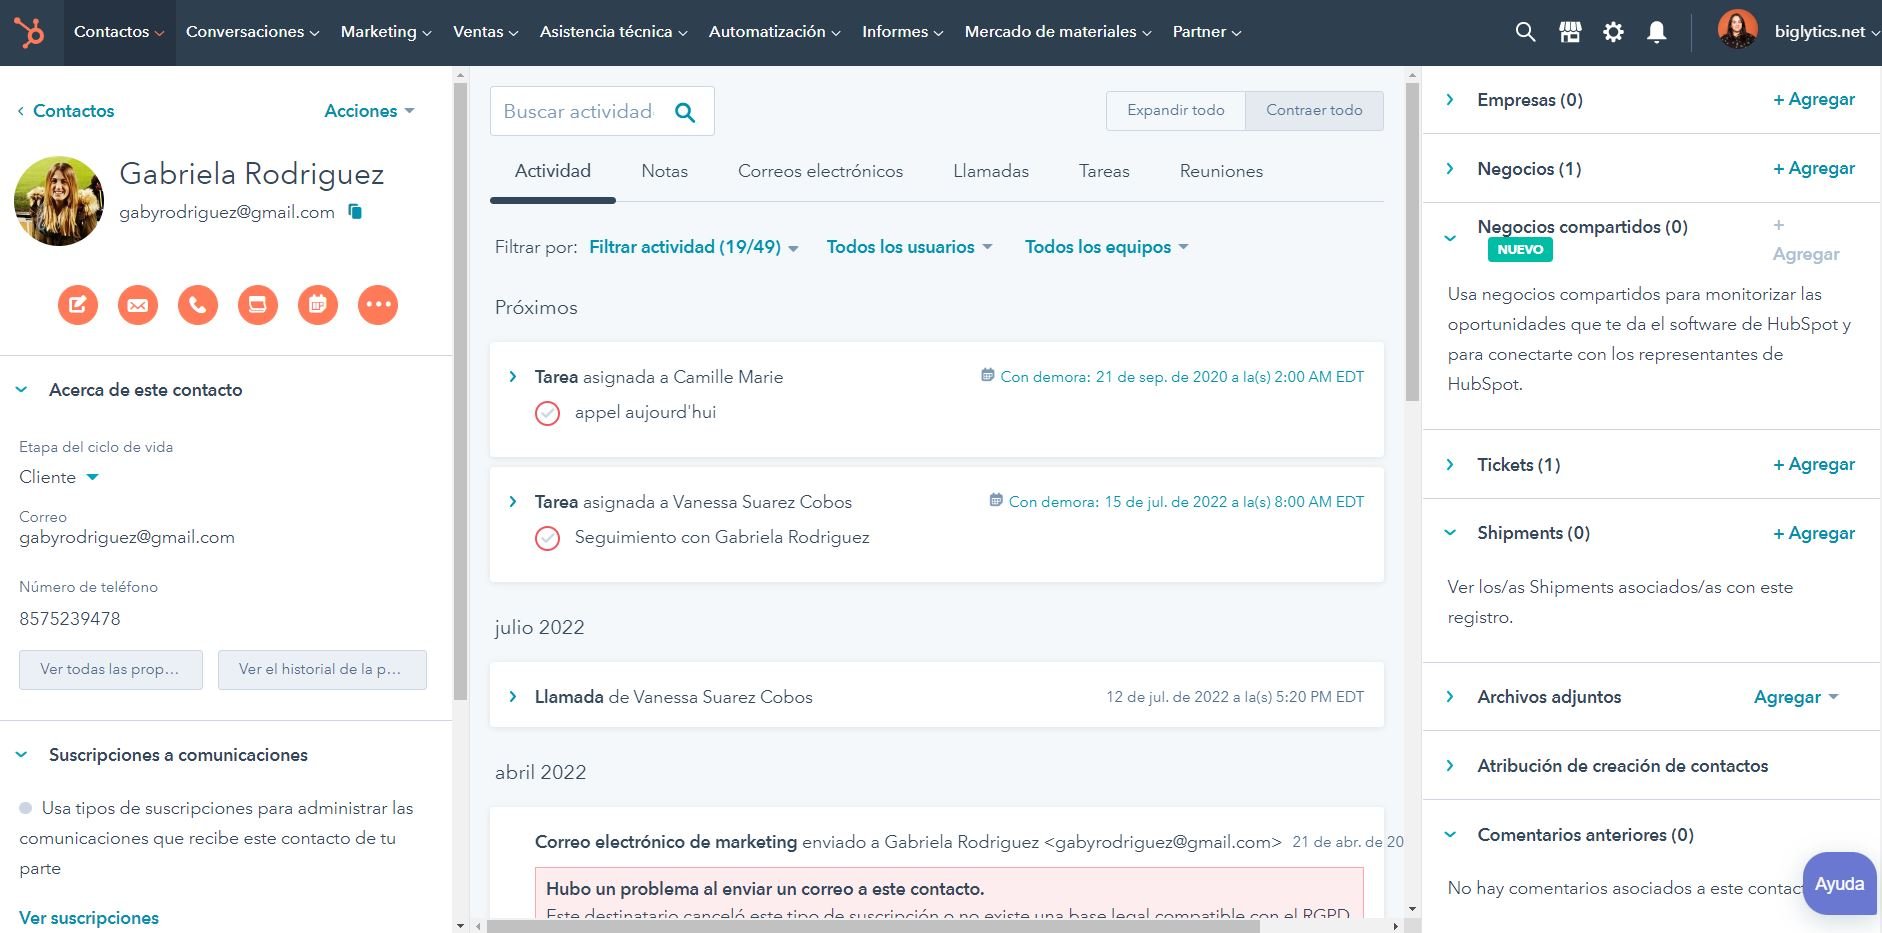Collapse 'Suscripciones a comunicaciones' section
This screenshot has height=933, width=1882.
[22, 755]
